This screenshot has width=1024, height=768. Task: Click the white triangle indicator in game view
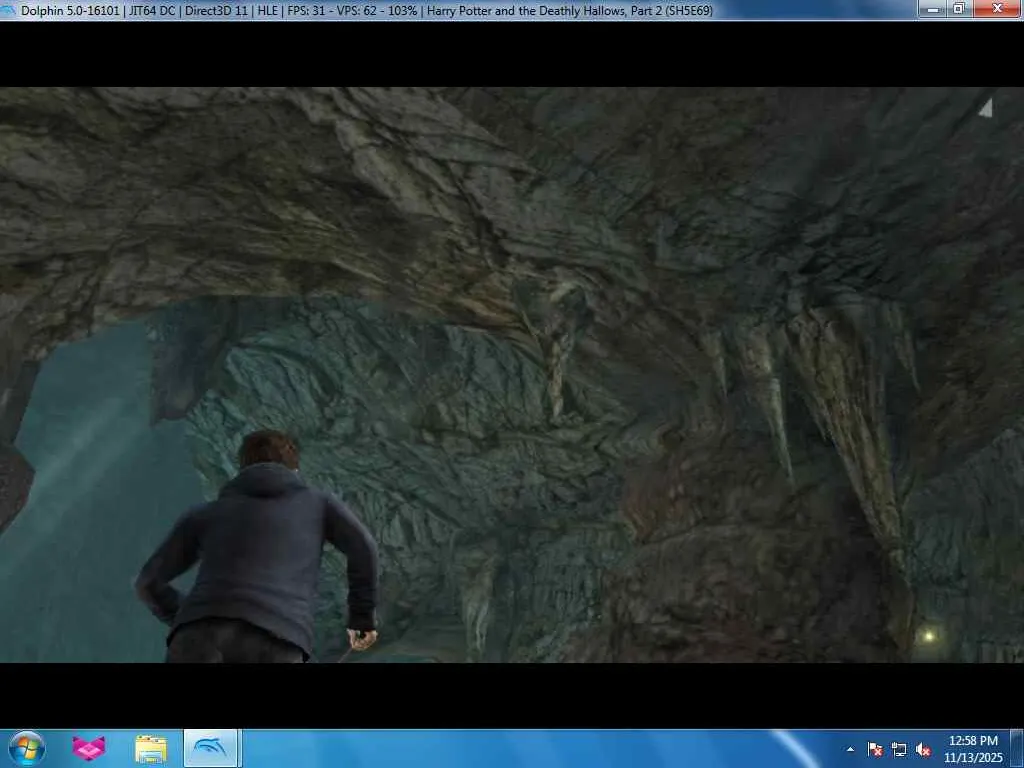pyautogui.click(x=985, y=108)
